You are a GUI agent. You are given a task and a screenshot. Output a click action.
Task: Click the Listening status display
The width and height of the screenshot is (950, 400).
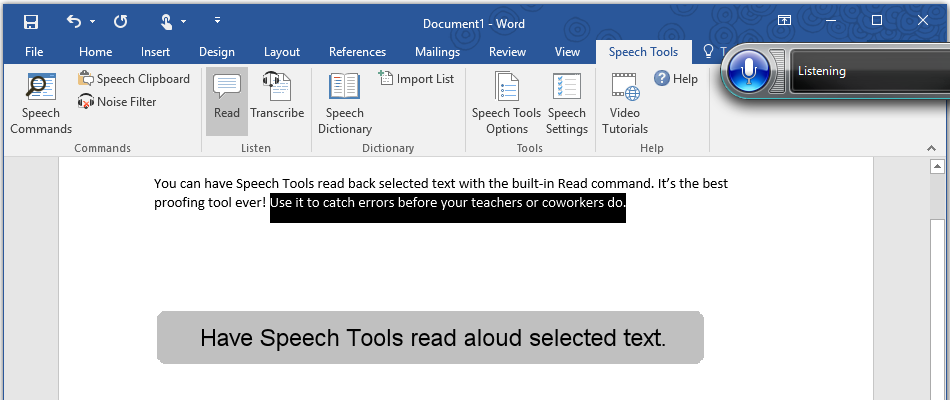(x=870, y=72)
